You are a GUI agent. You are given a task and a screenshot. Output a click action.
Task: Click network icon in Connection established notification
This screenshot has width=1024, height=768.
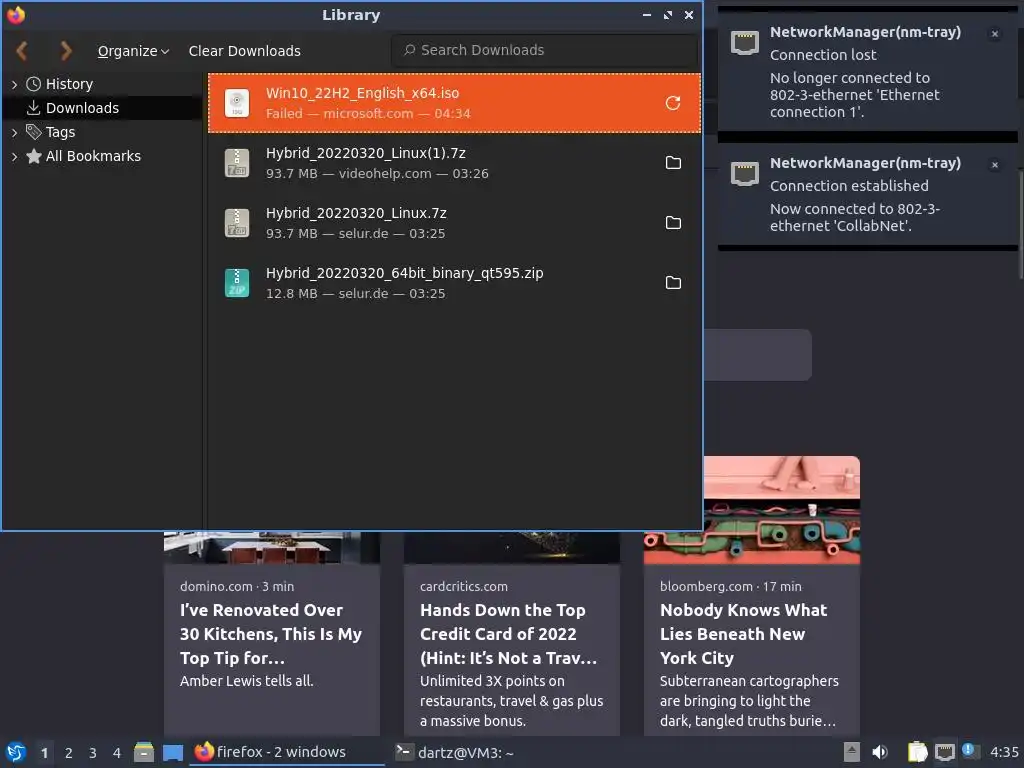744,173
